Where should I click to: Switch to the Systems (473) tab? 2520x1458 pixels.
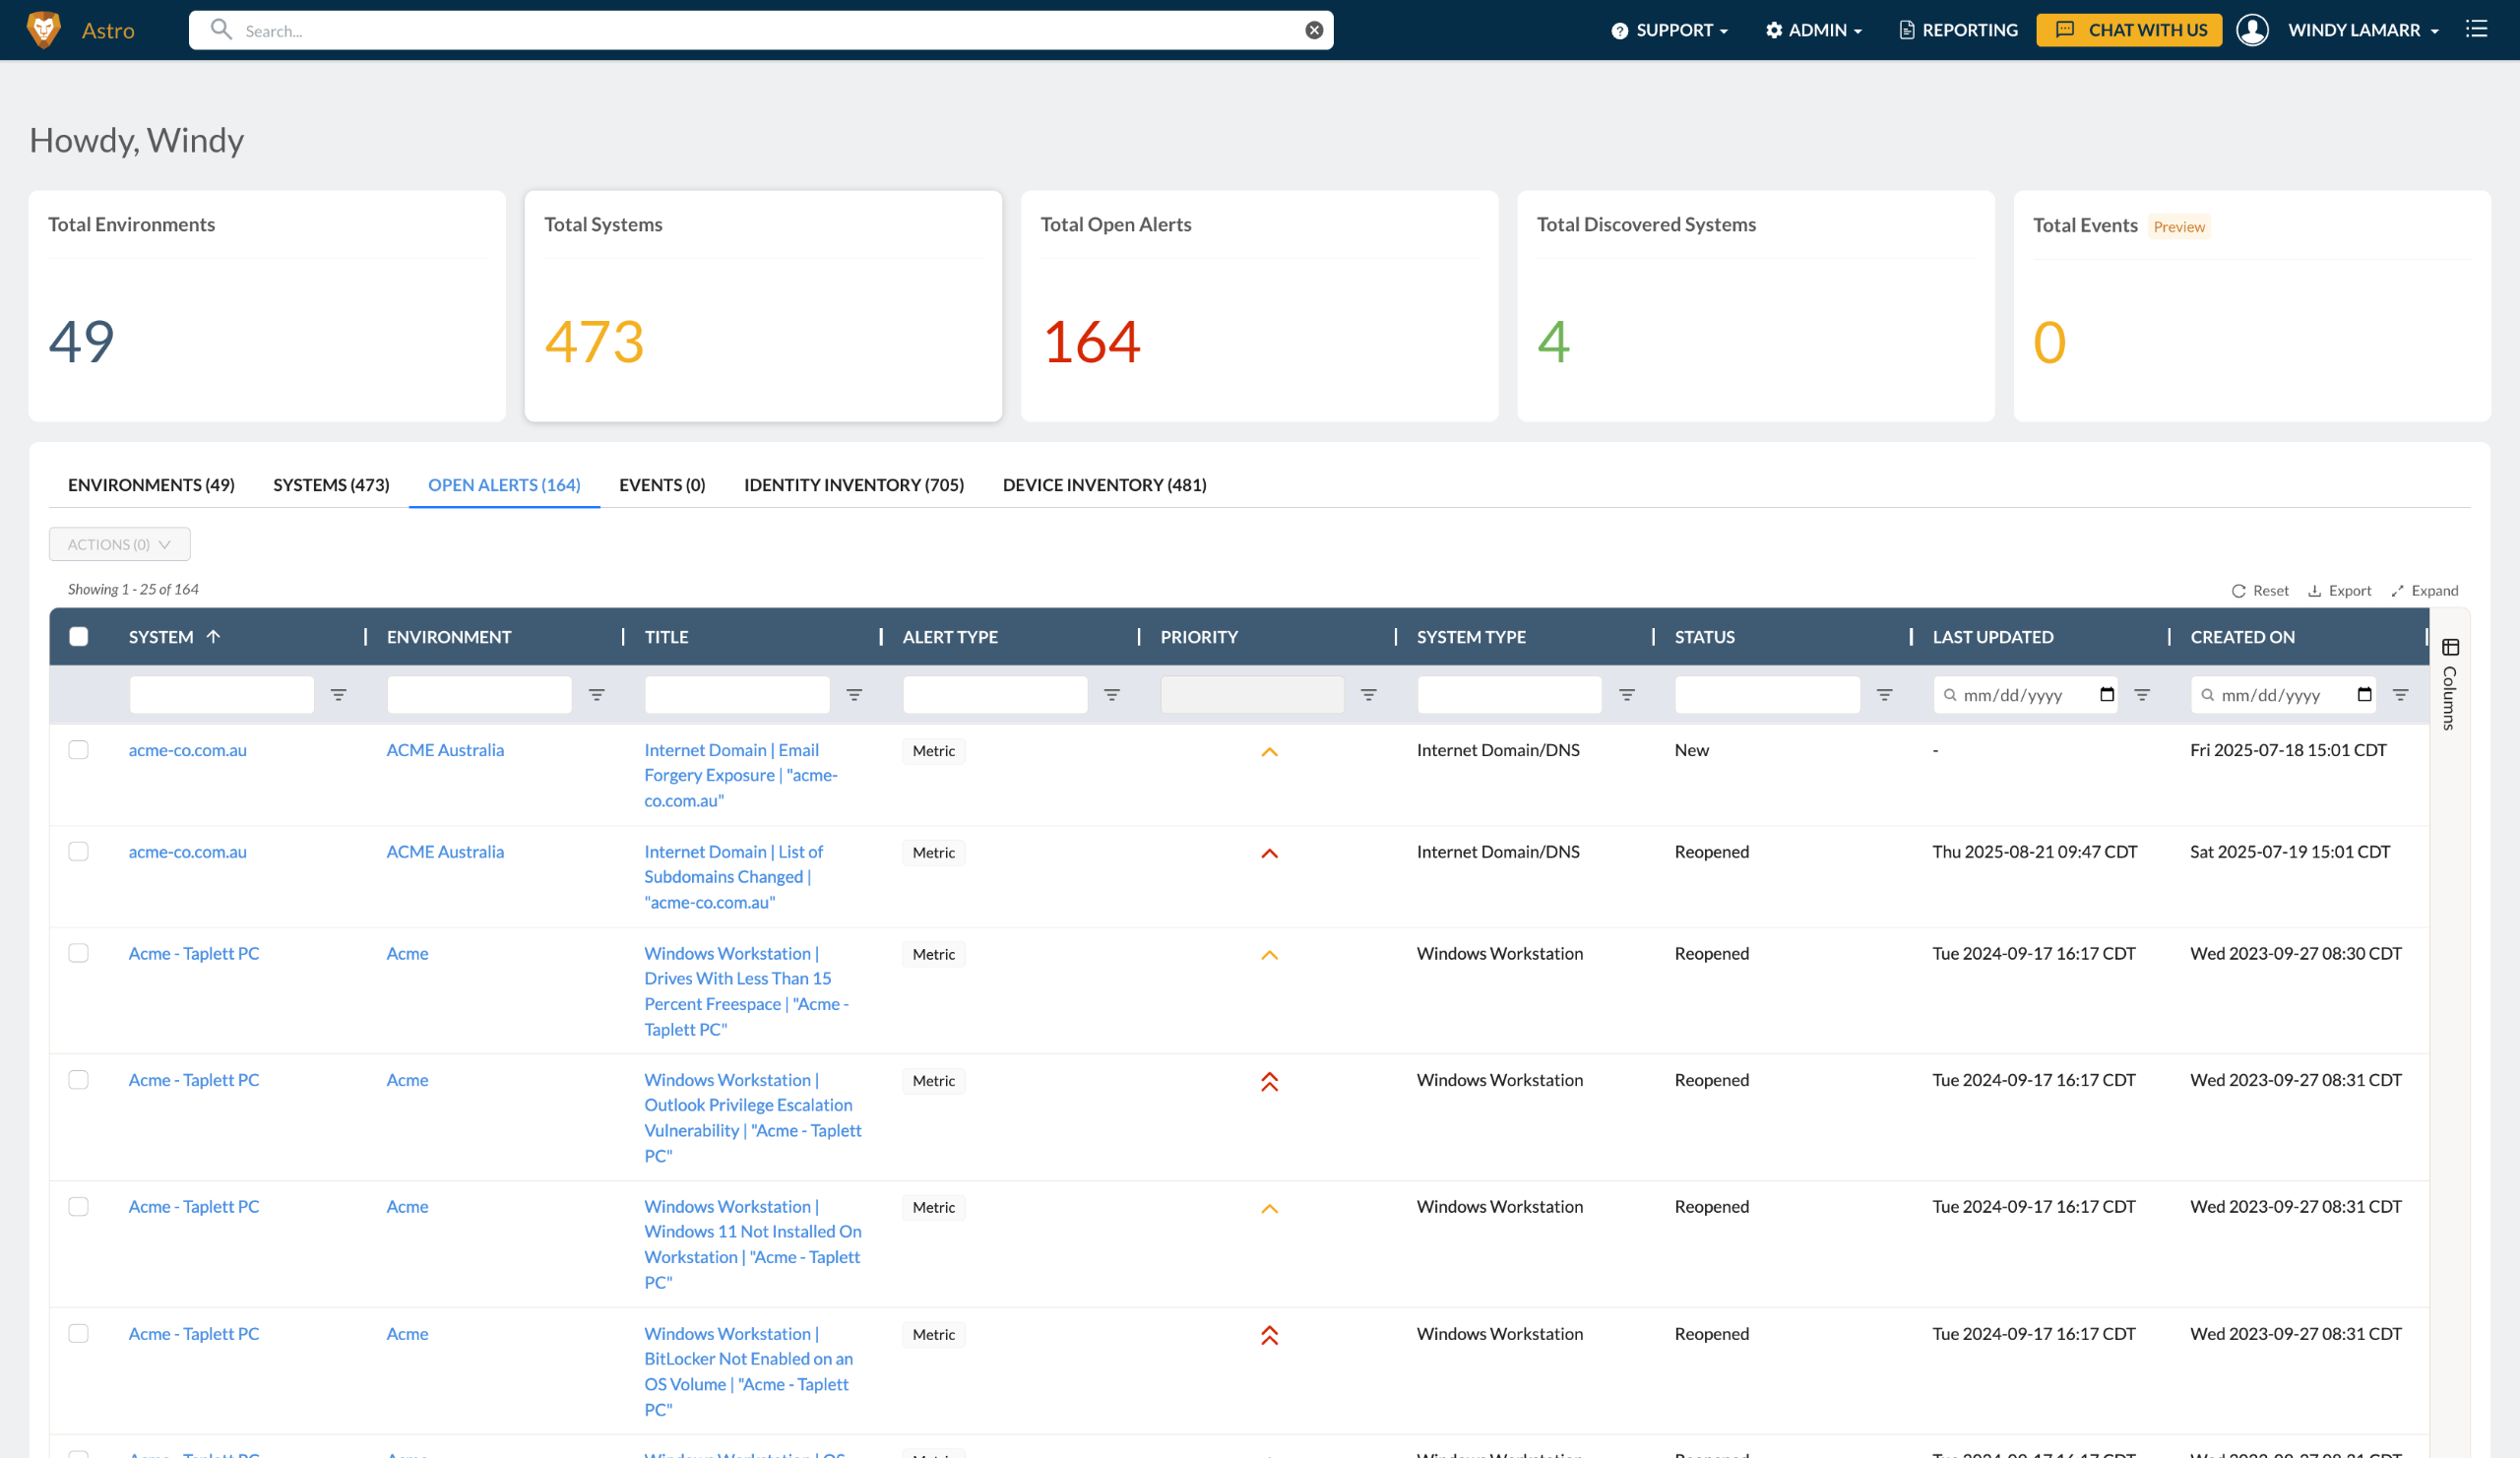tap(331, 485)
